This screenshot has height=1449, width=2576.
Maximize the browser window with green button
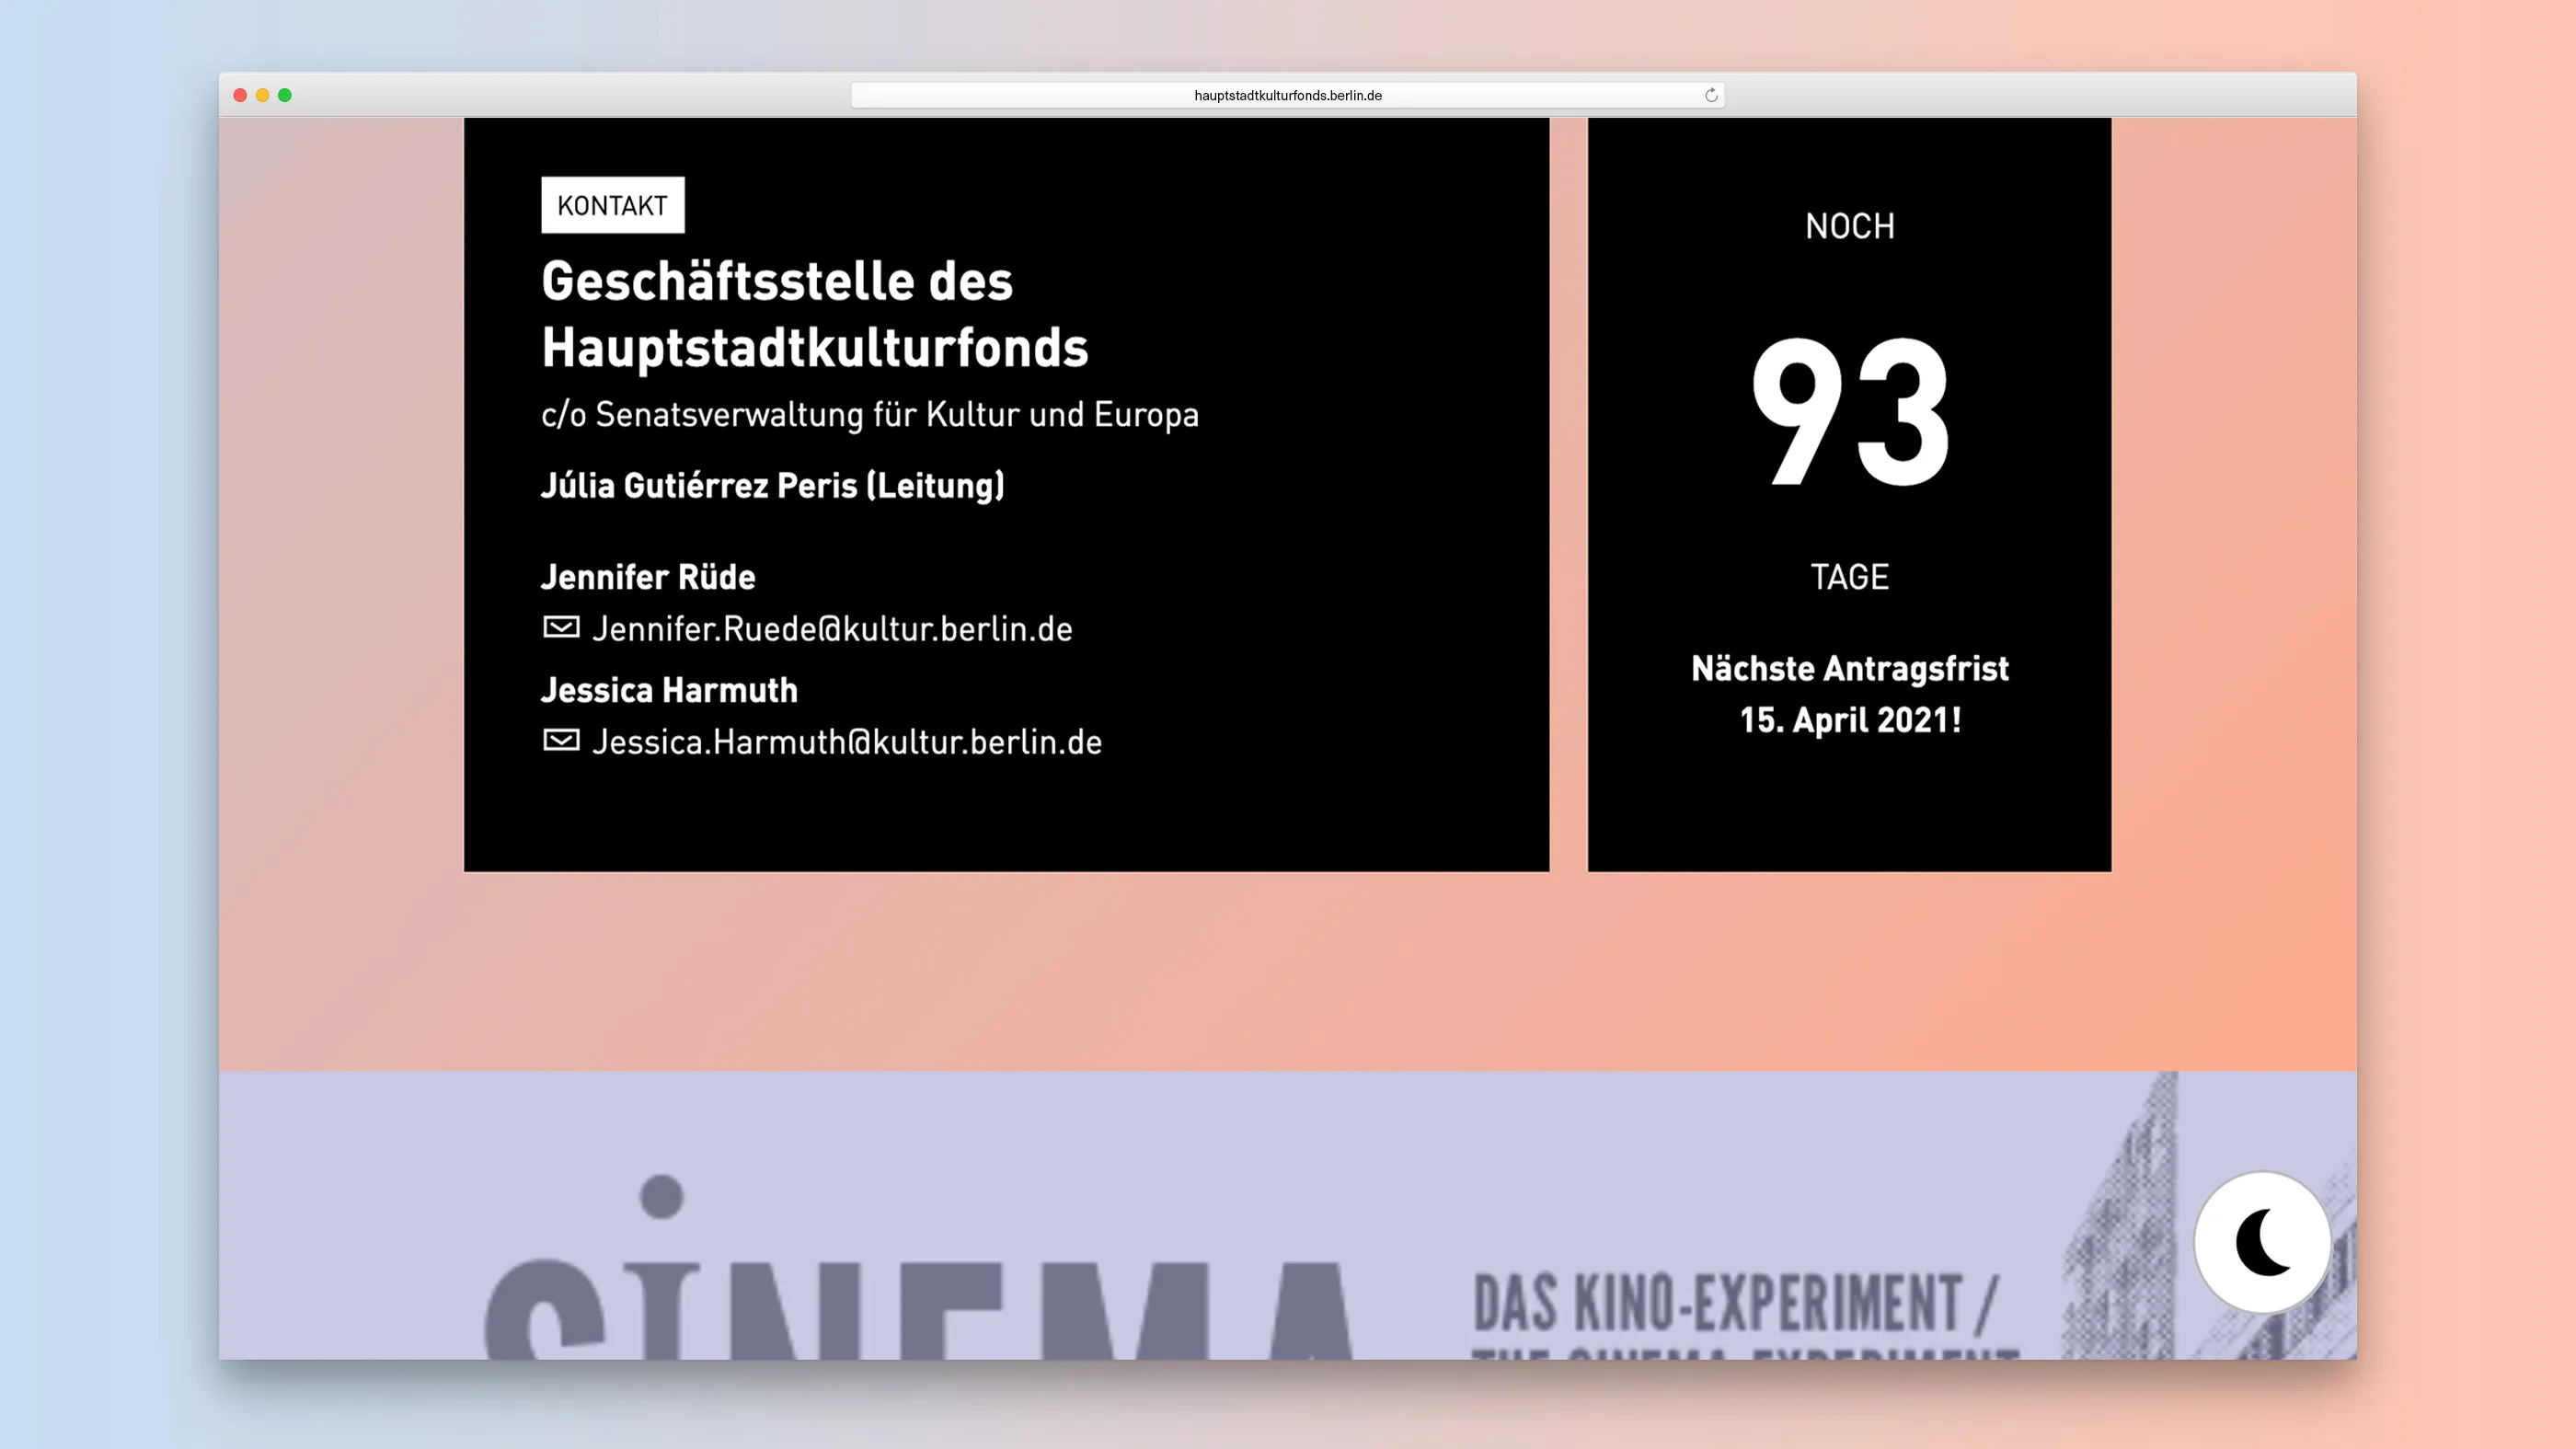click(285, 95)
